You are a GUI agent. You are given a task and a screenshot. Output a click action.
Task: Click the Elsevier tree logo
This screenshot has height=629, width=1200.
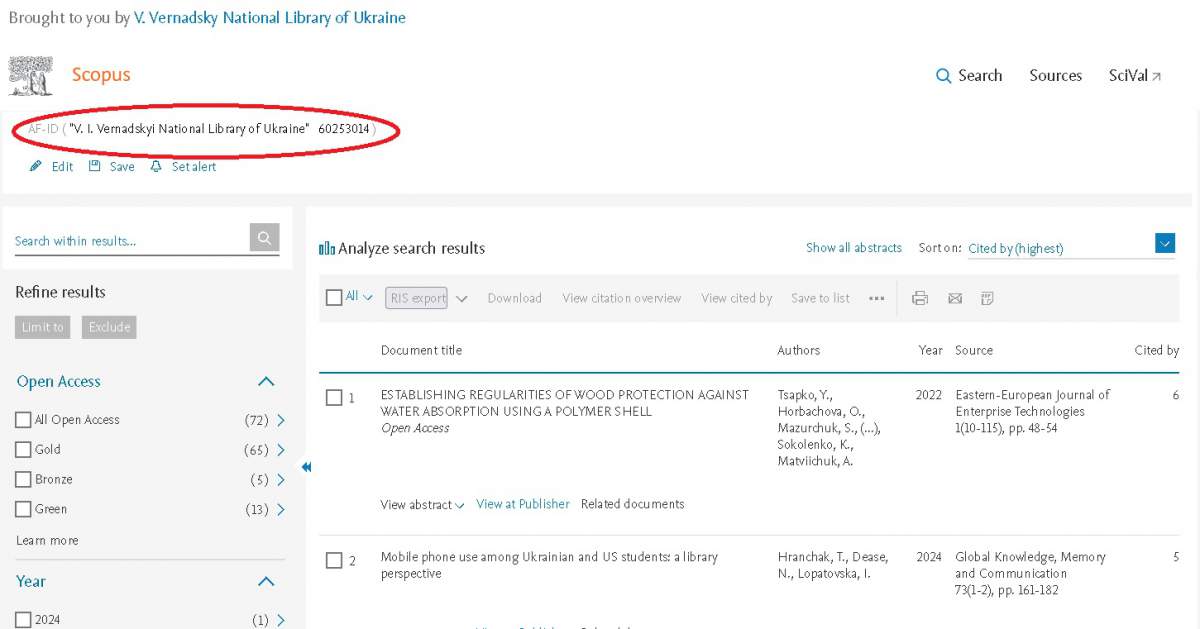(x=31, y=76)
